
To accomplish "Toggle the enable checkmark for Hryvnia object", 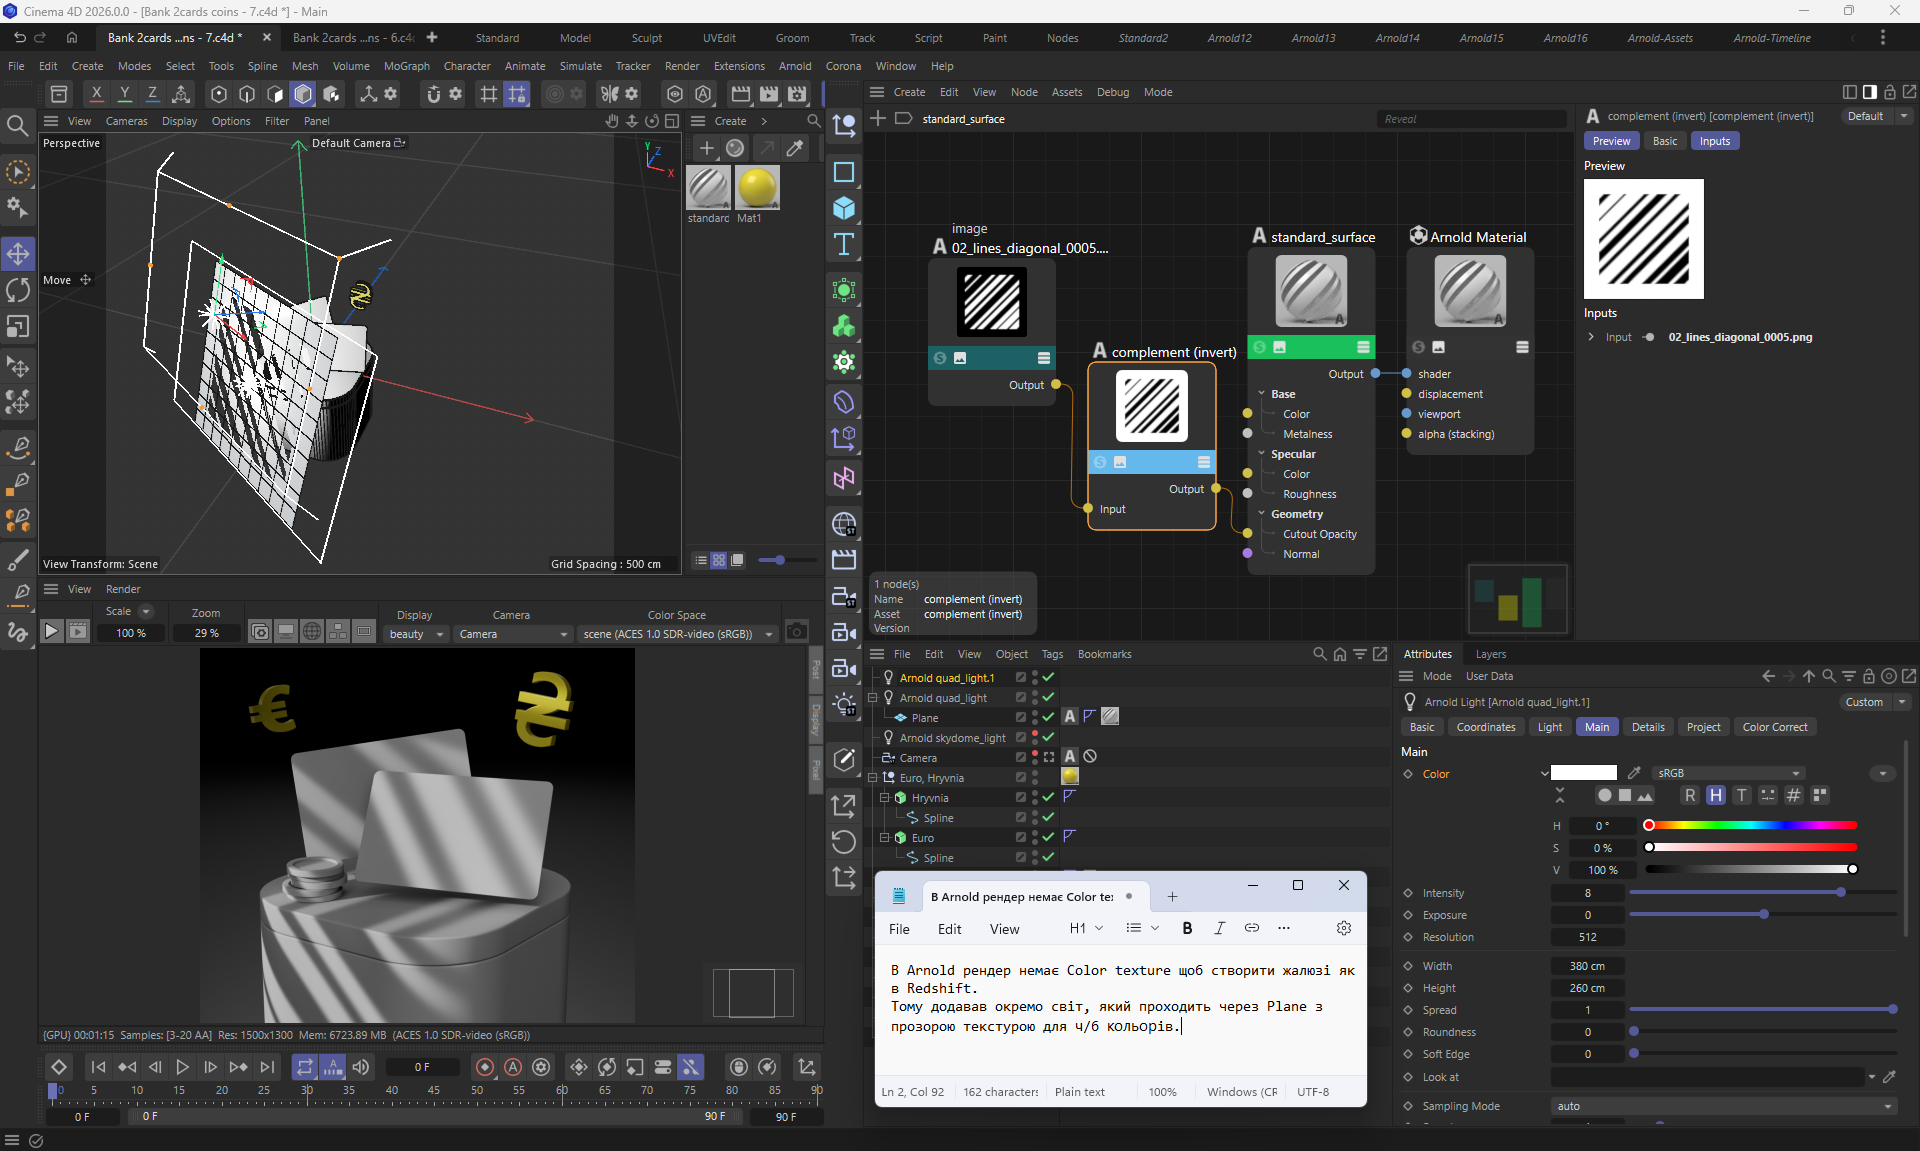I will (x=1048, y=797).
